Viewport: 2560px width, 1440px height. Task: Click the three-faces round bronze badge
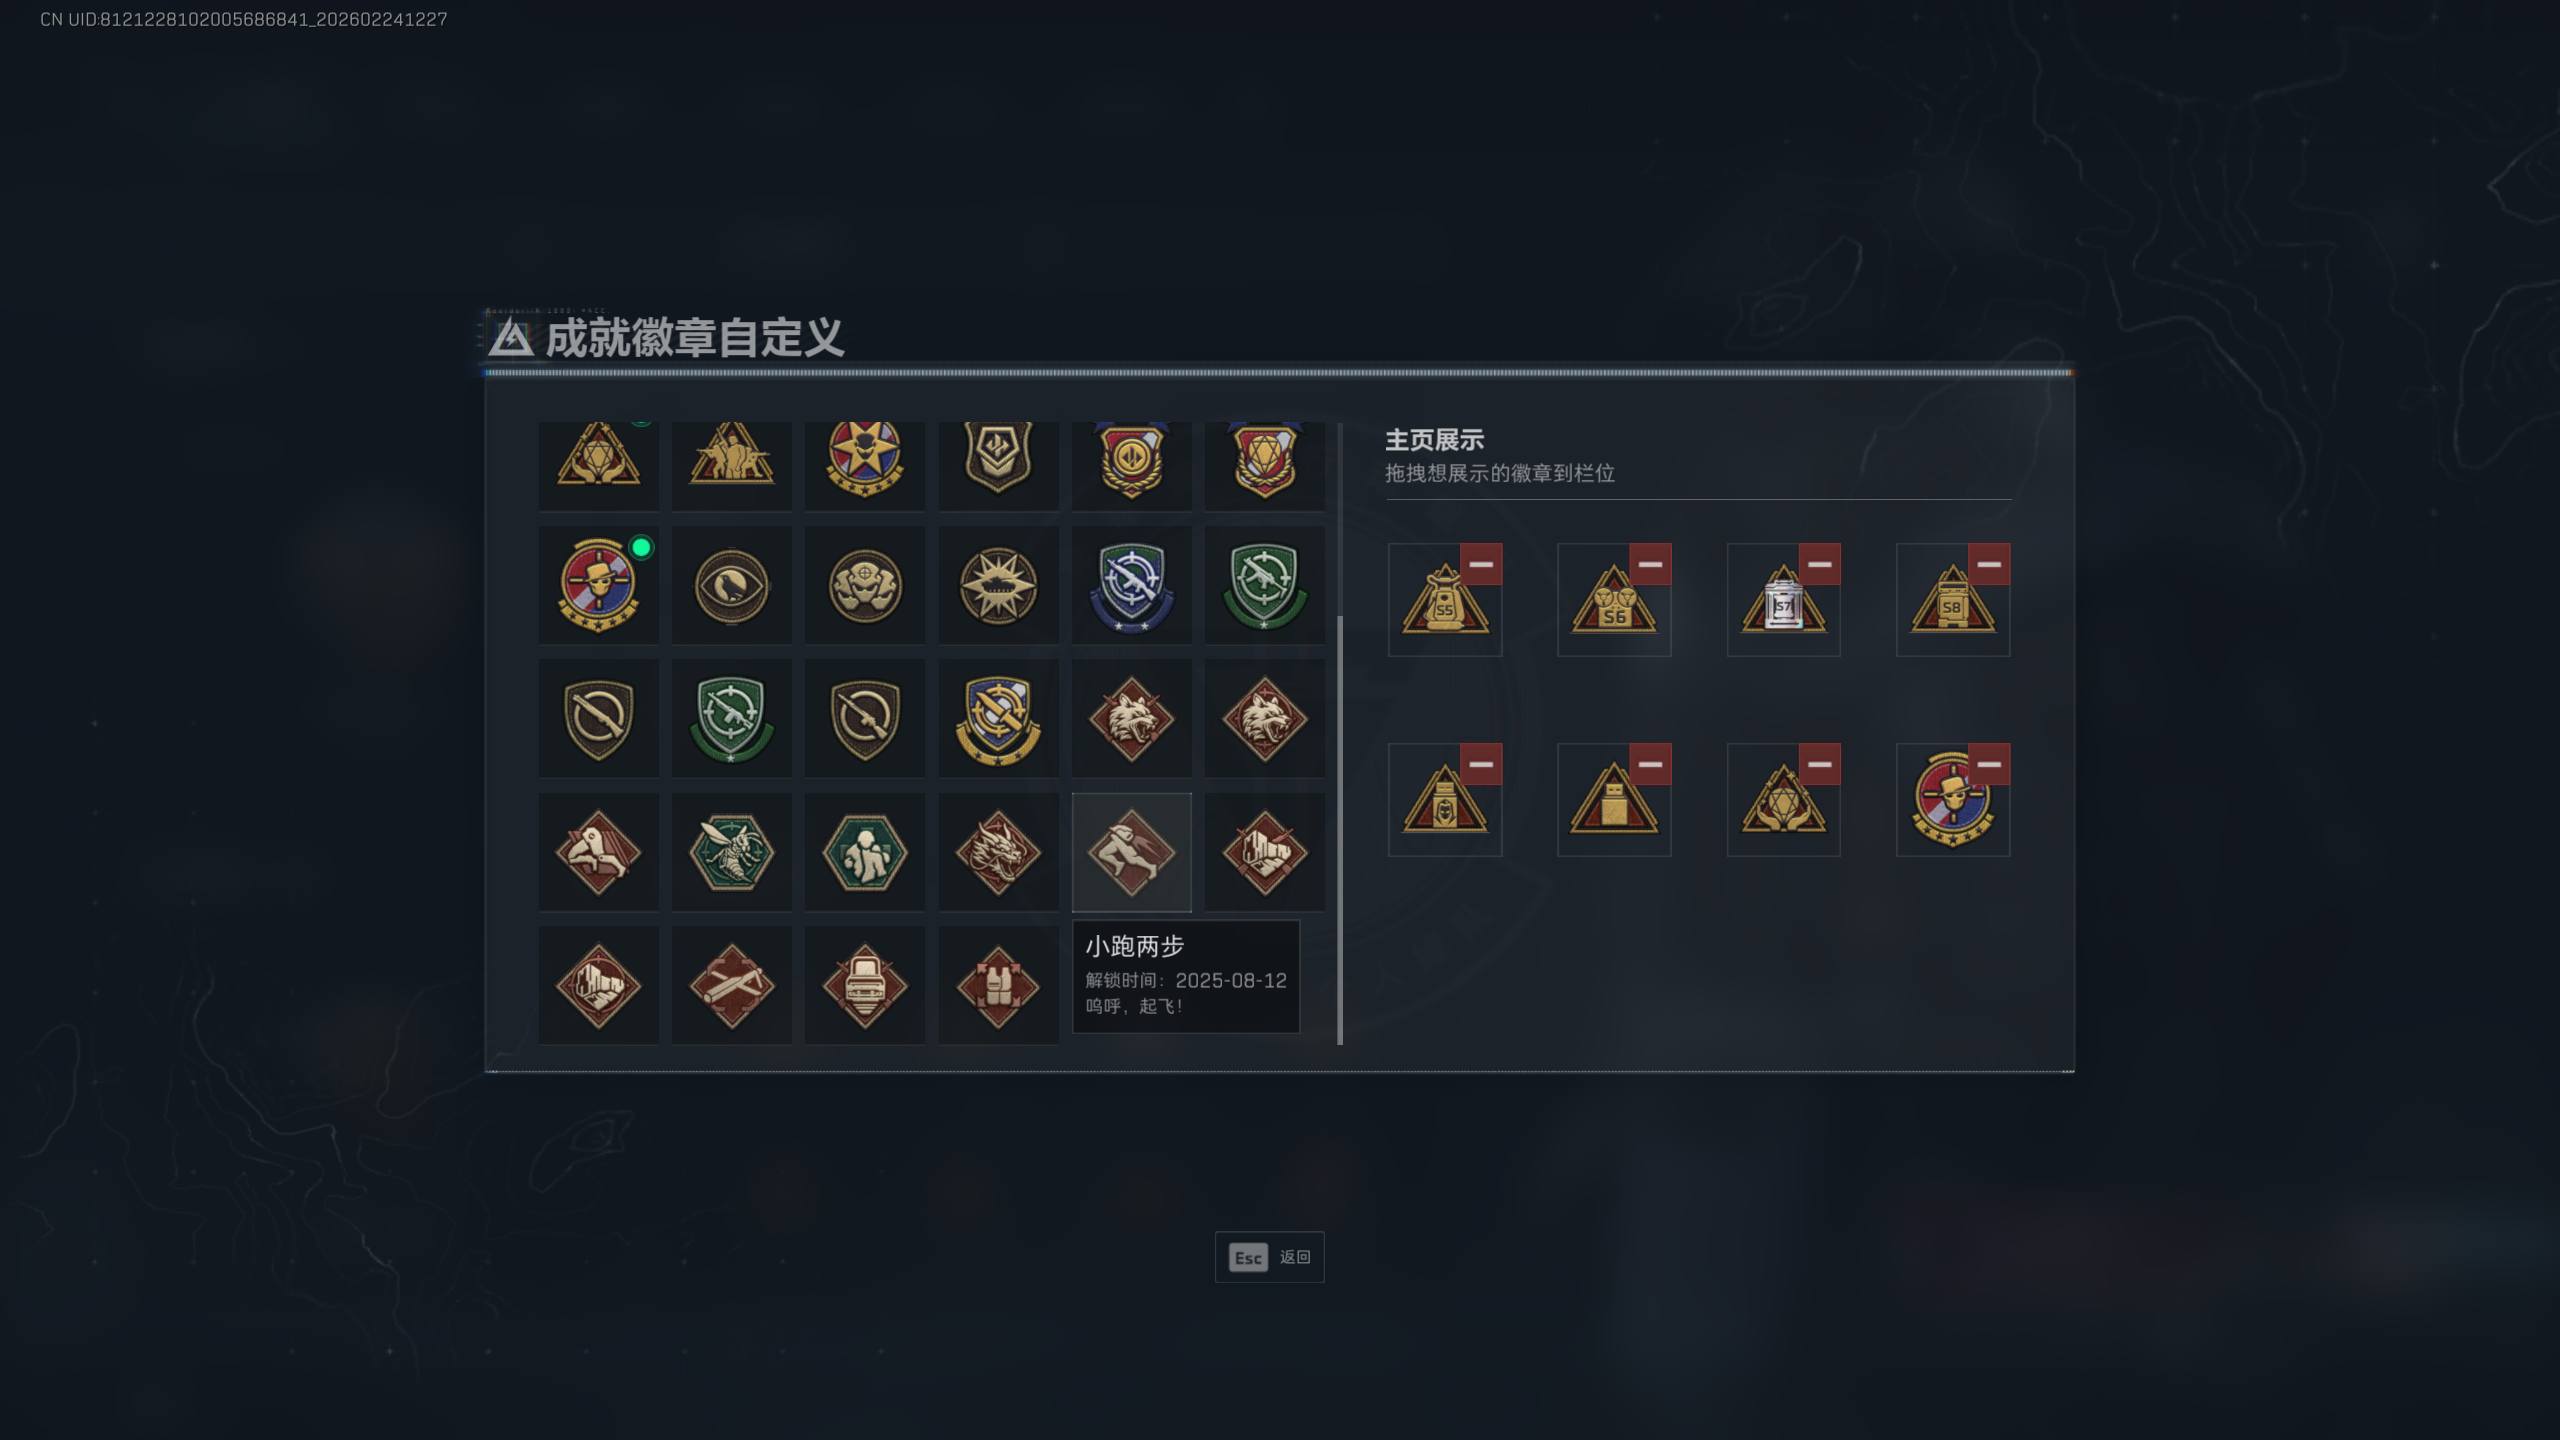coord(864,586)
